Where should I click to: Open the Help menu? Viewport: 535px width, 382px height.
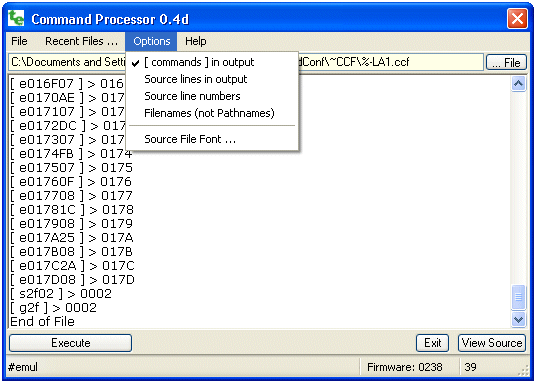tap(196, 41)
